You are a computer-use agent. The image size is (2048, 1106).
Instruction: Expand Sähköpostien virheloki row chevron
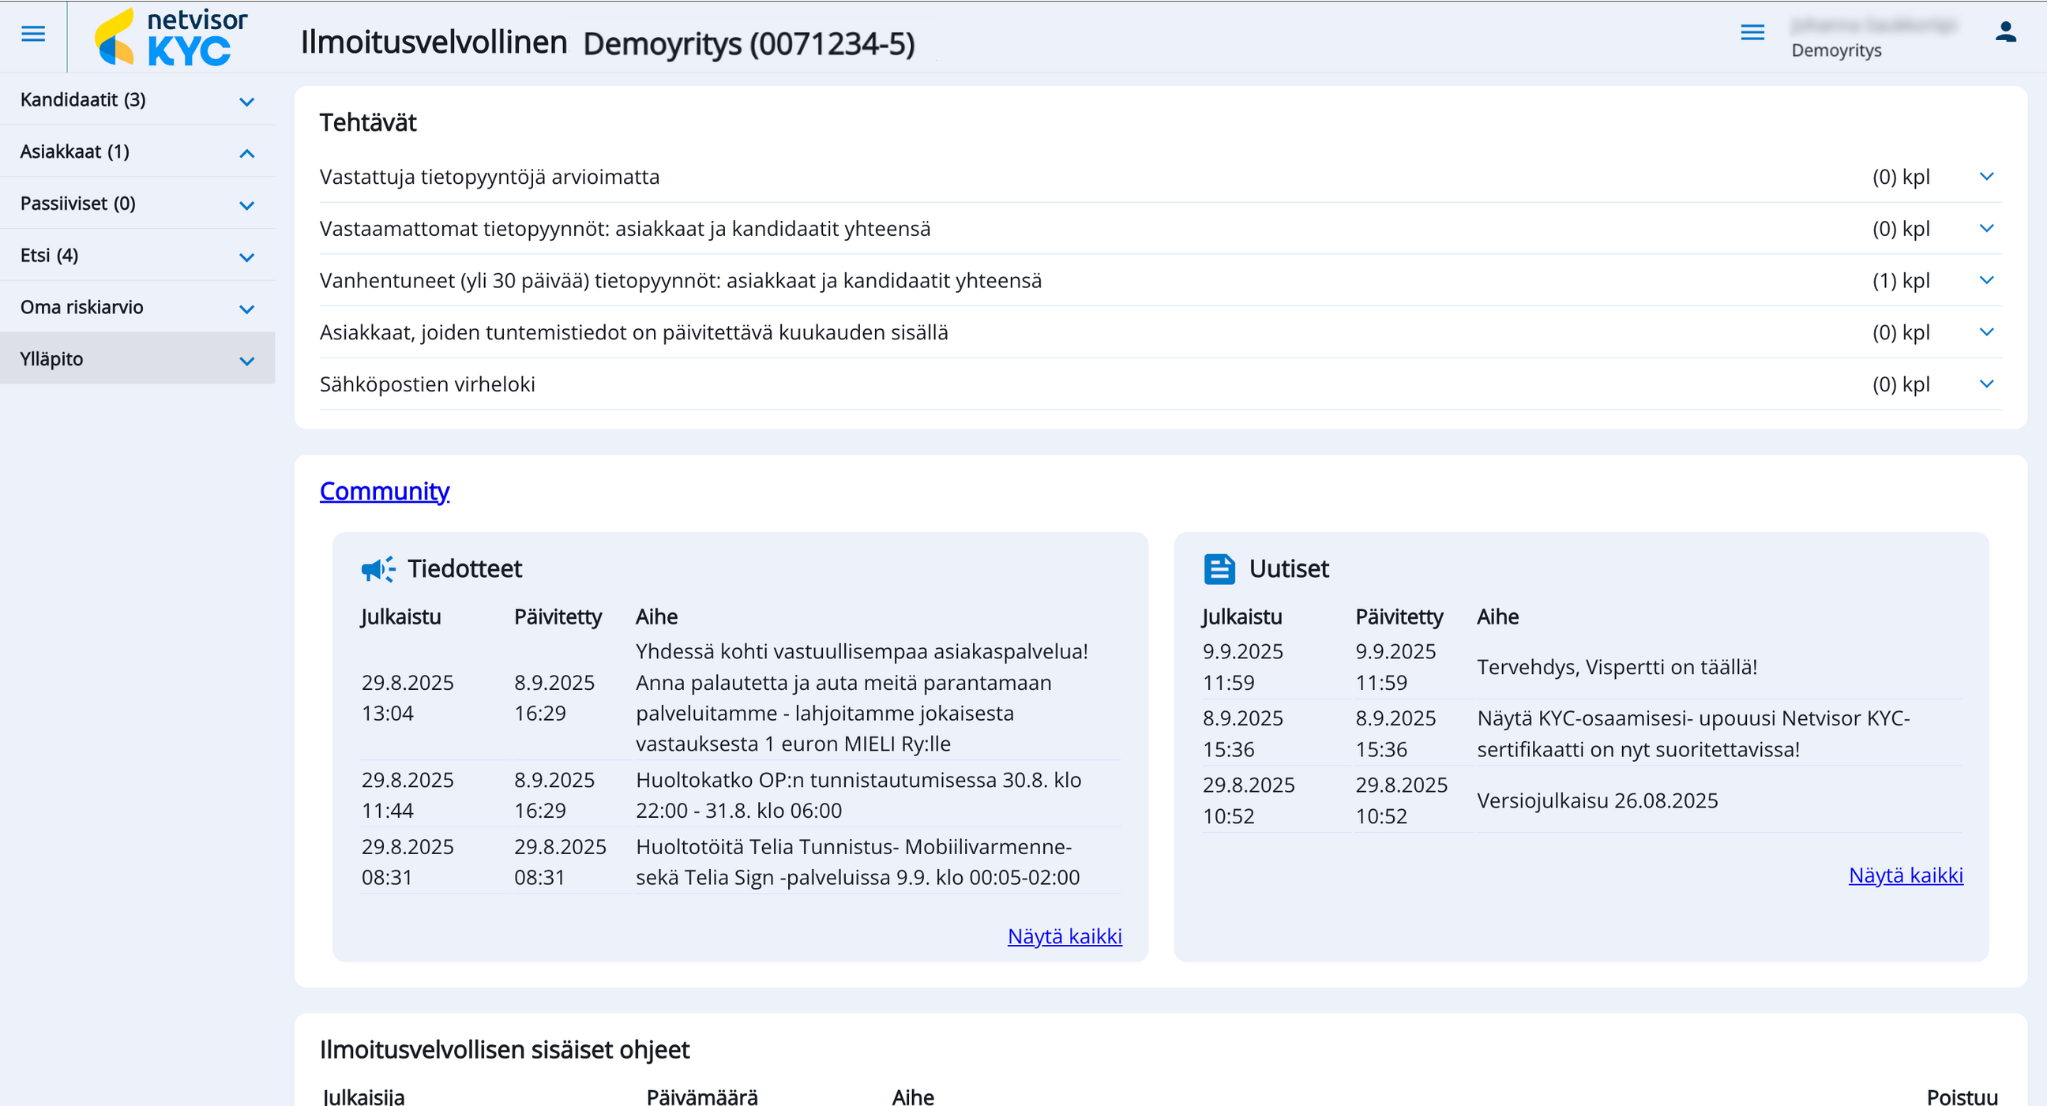click(1986, 385)
